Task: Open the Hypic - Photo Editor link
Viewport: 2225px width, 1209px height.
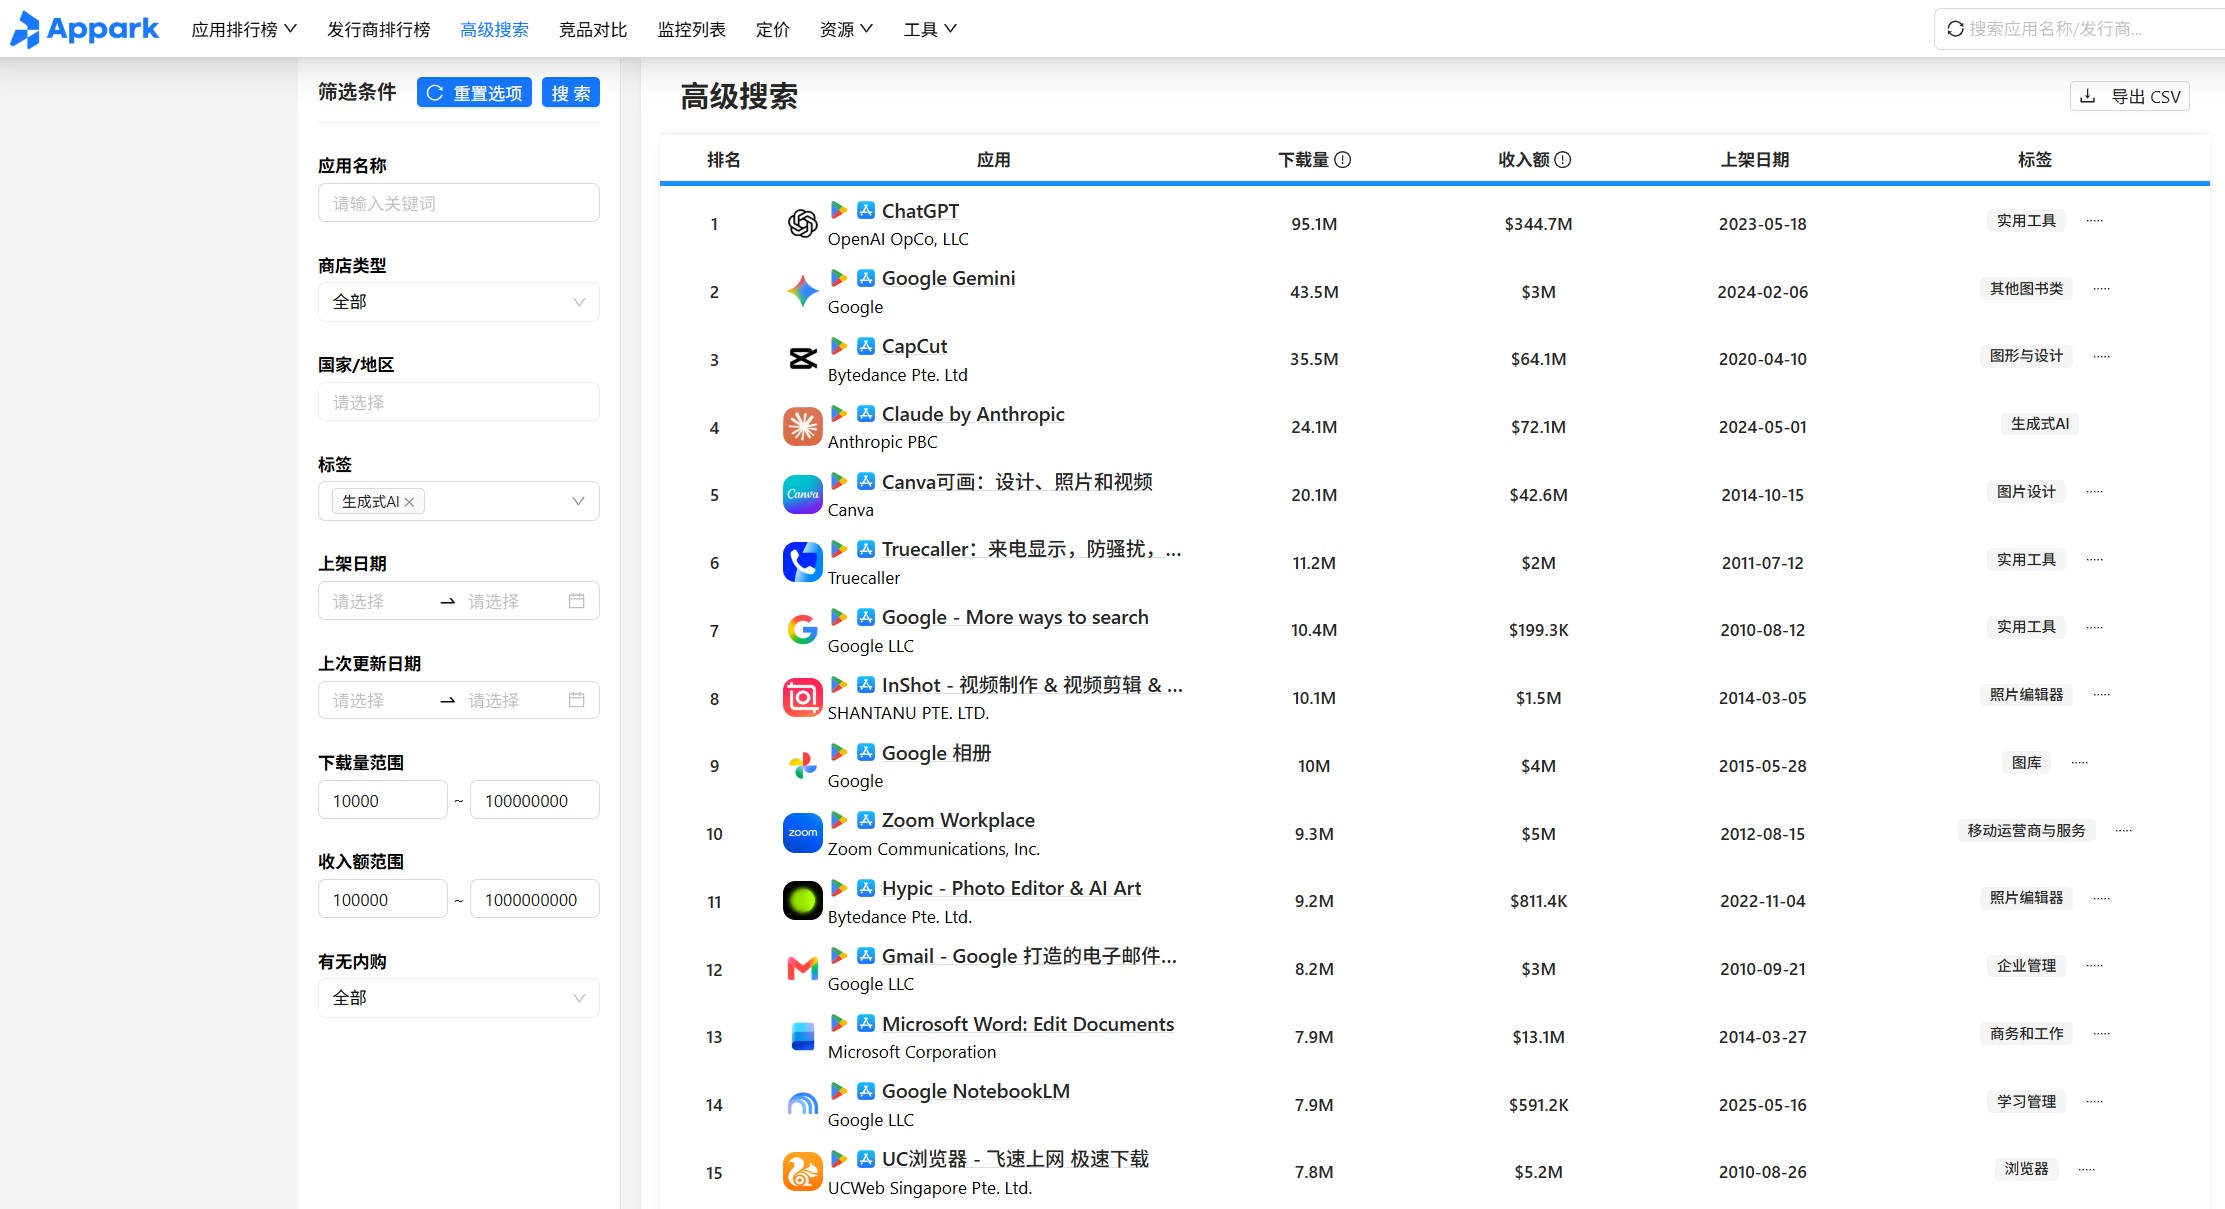Action: (1011, 888)
